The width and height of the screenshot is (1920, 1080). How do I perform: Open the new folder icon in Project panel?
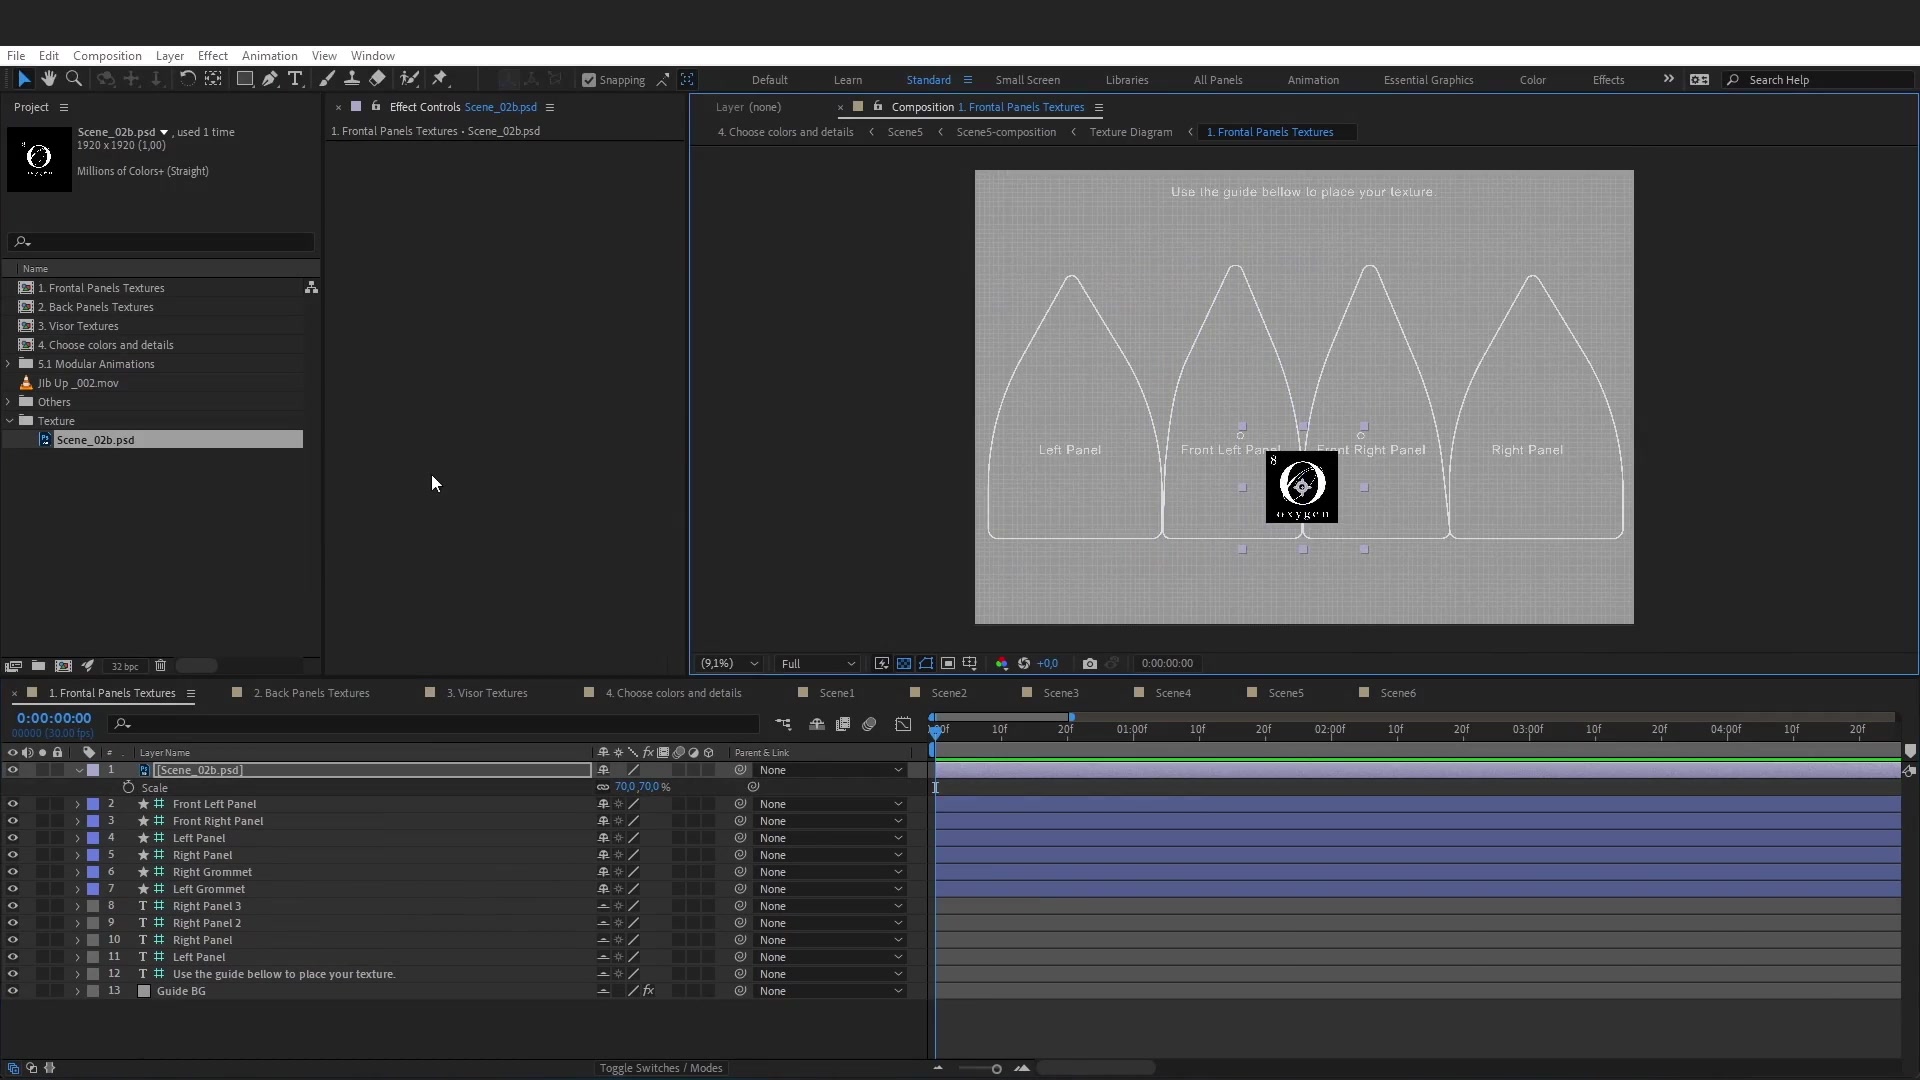point(38,666)
